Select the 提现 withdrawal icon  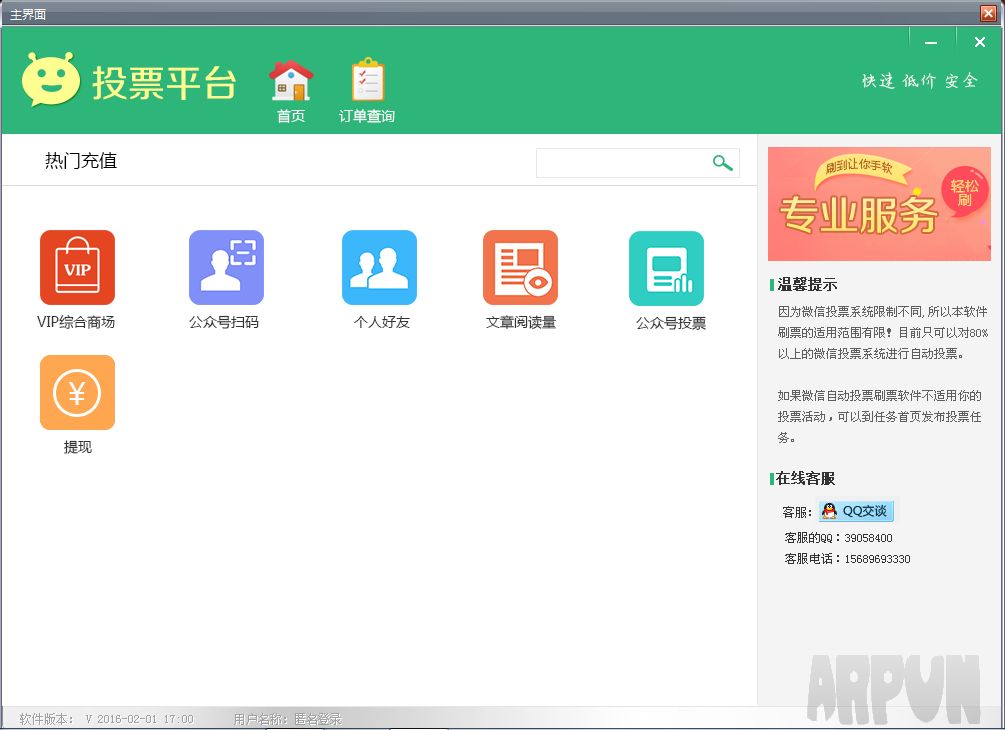point(77,392)
